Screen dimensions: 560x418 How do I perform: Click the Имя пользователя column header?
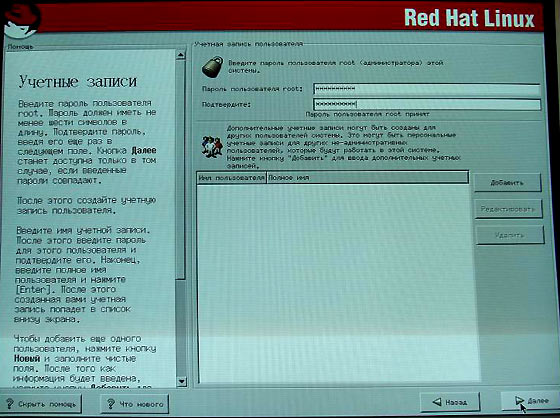click(231, 178)
